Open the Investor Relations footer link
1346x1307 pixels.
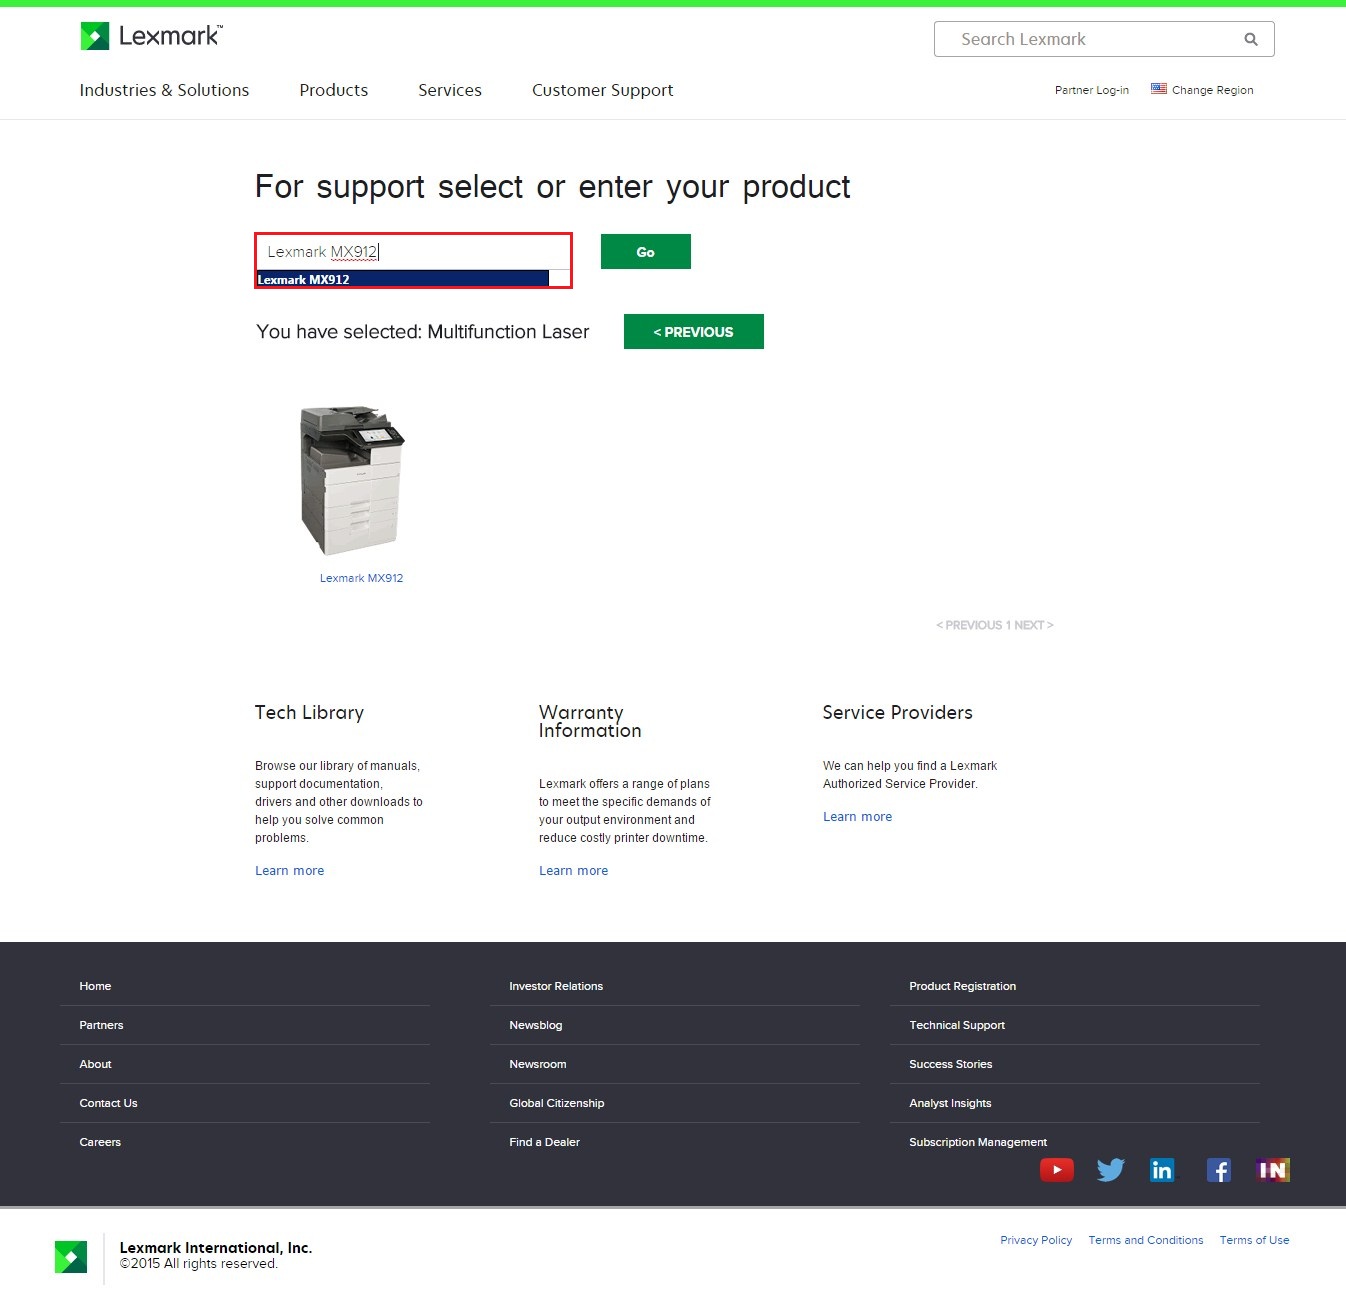click(556, 986)
